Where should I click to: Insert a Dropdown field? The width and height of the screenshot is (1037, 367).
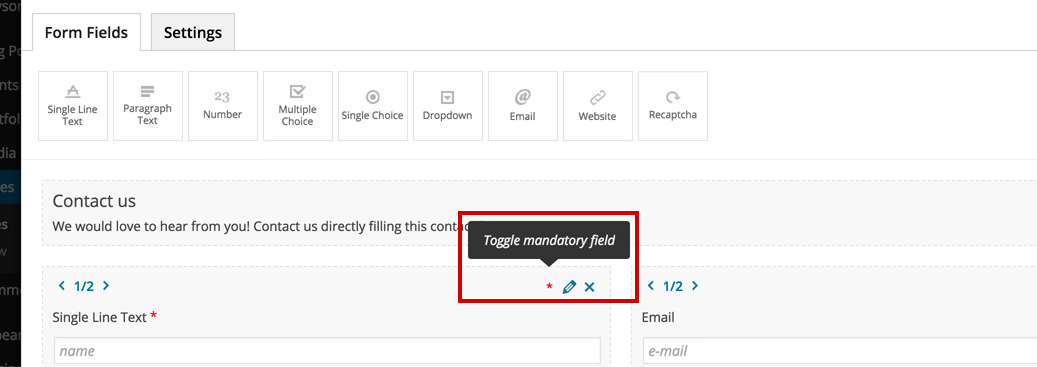pos(448,106)
